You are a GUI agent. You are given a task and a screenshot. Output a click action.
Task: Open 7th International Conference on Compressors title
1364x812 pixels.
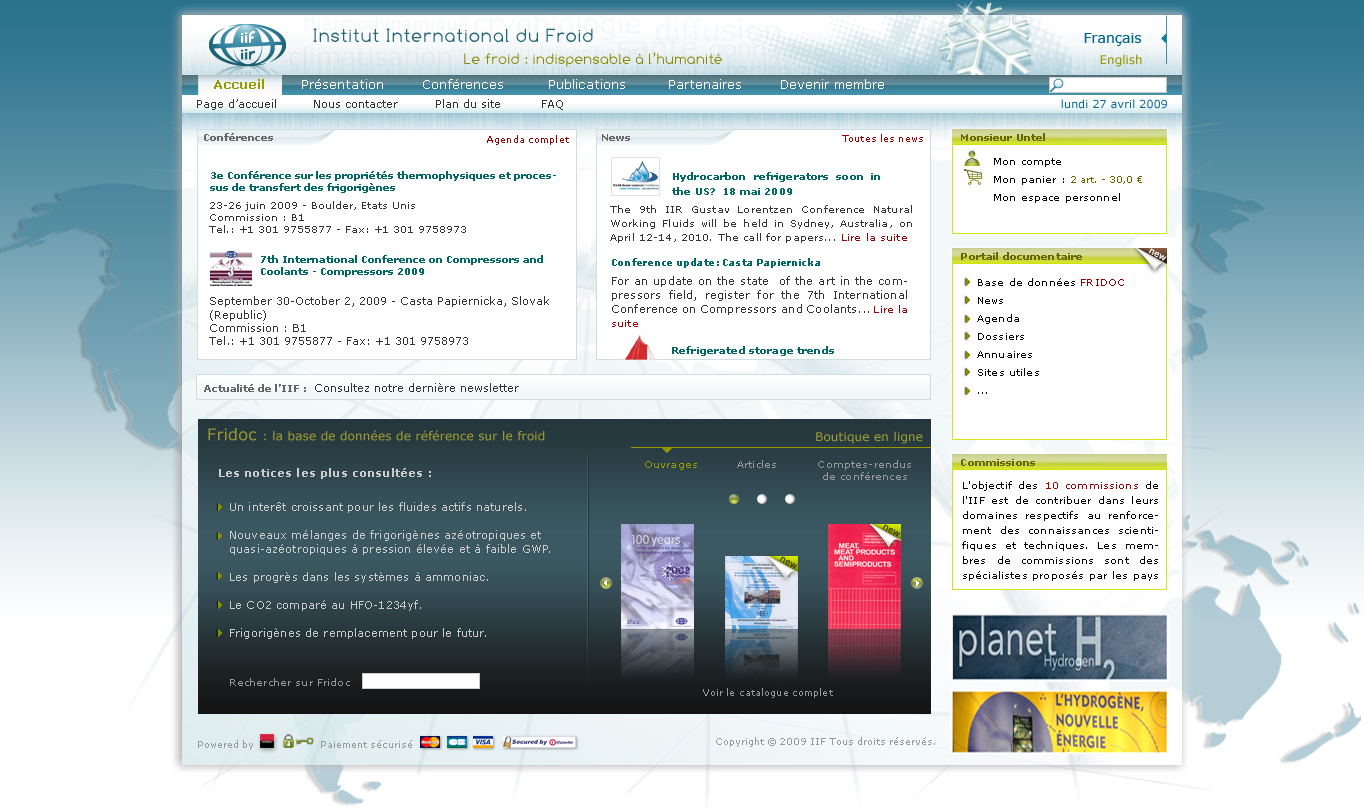pyautogui.click(x=402, y=265)
